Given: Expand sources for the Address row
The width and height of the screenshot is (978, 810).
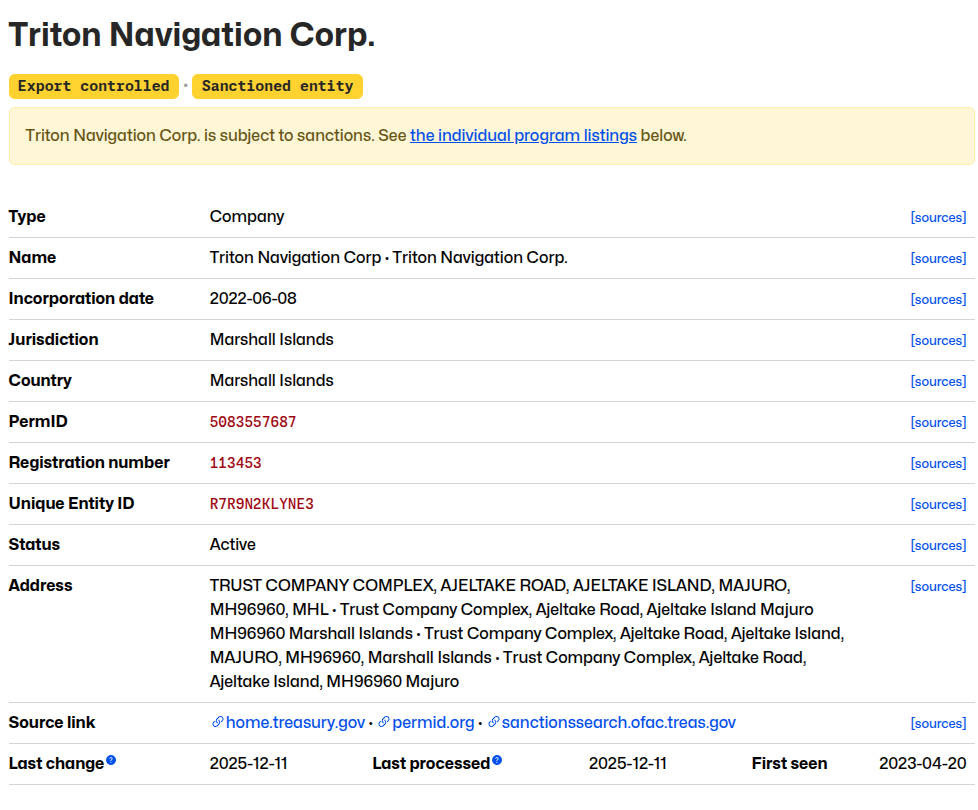Looking at the screenshot, I should pyautogui.click(x=938, y=587).
